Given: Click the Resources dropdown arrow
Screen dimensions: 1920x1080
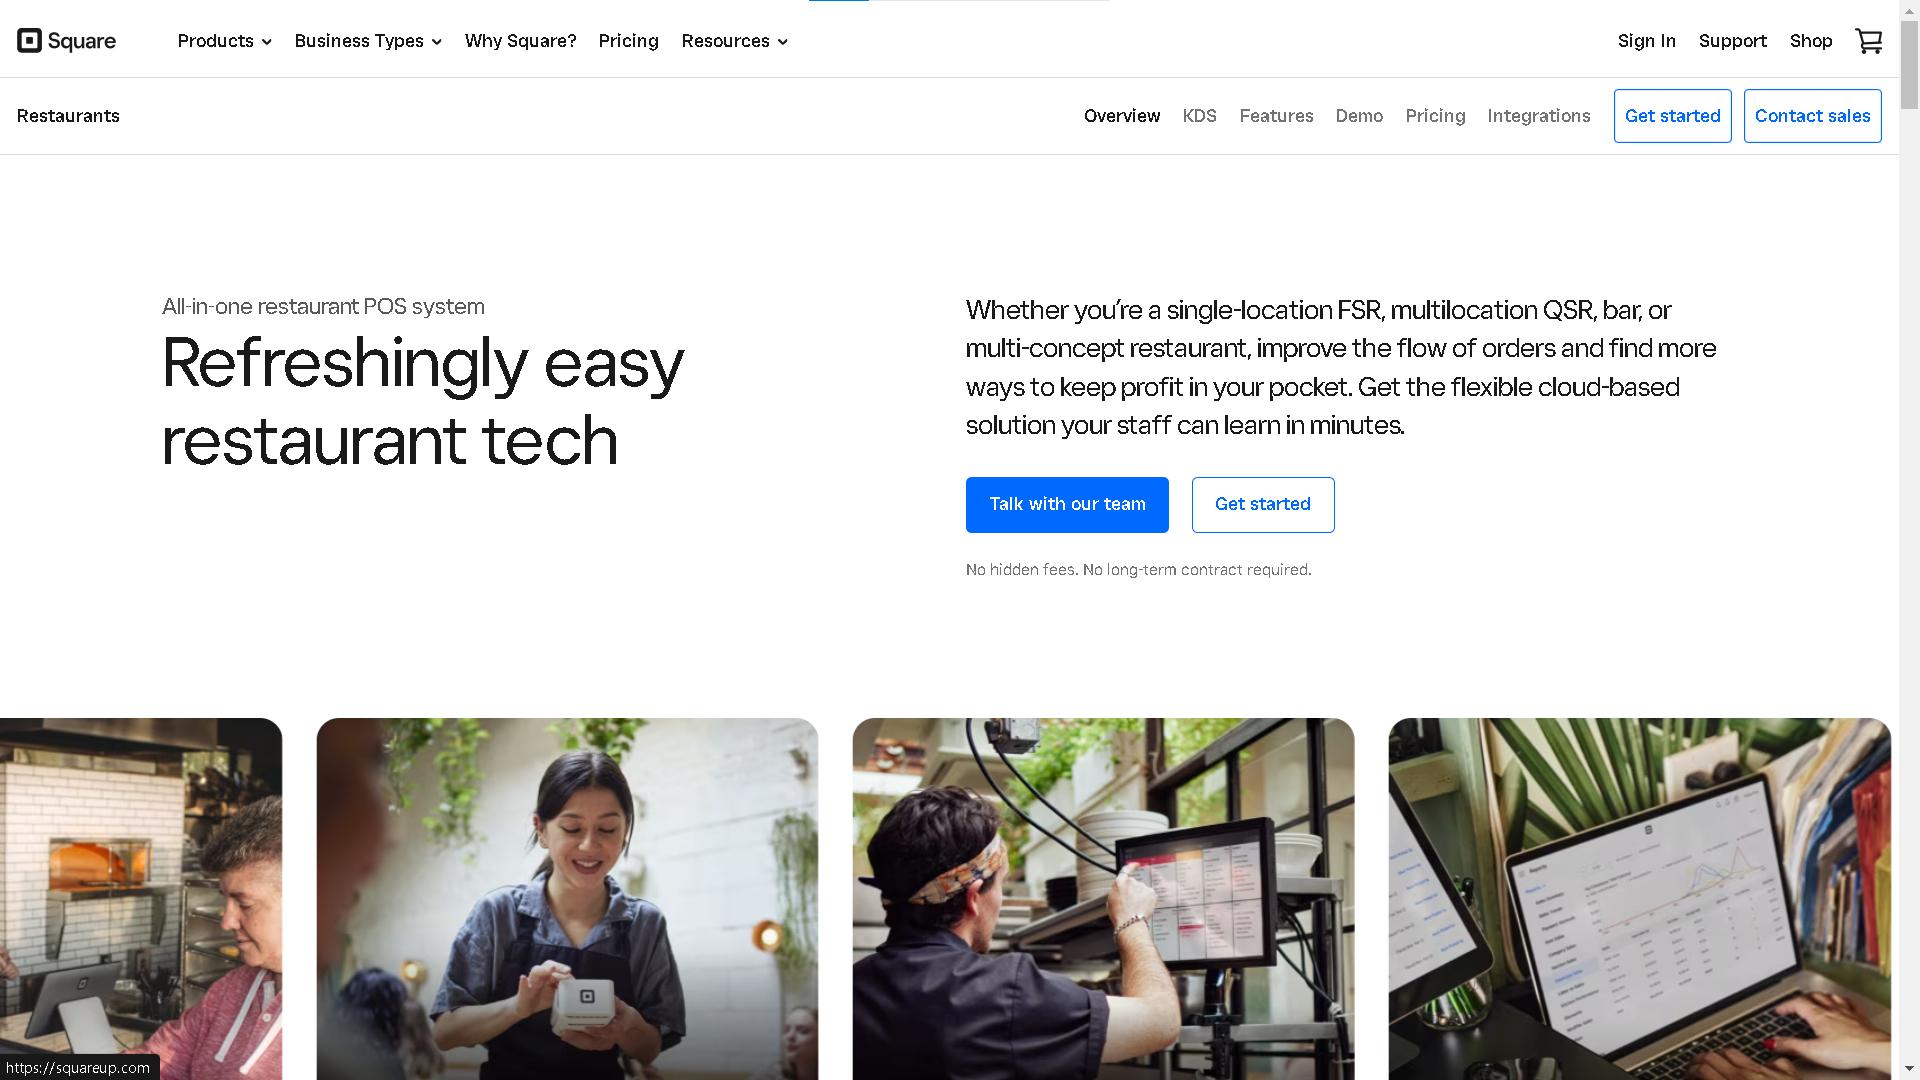Looking at the screenshot, I should point(782,41).
